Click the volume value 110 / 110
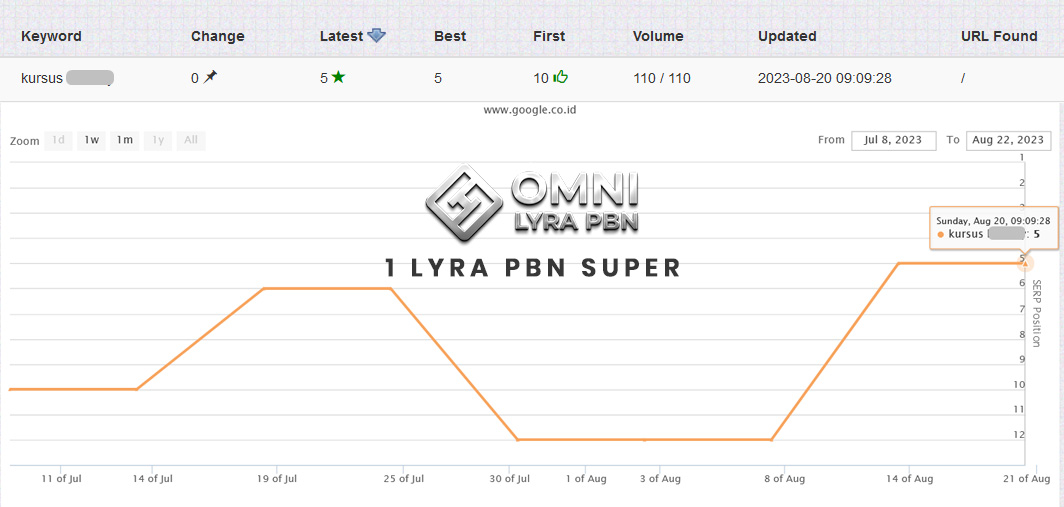 click(x=662, y=79)
